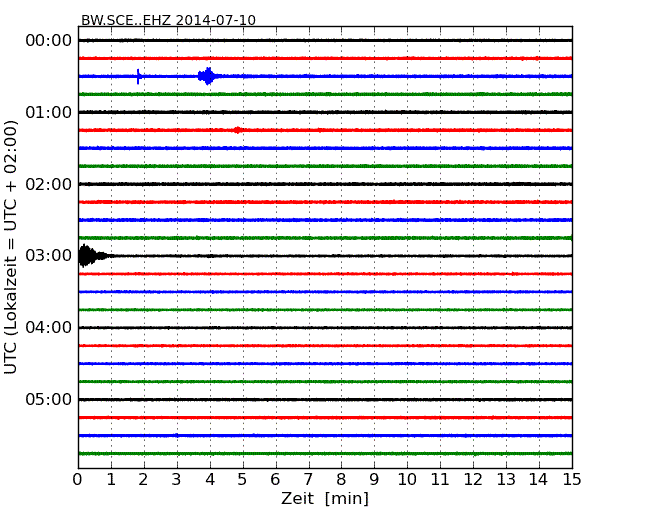Screen dimensions: 650x520
Task: Click the UTC Lokalzeit y-axis label
Action: 12,247
